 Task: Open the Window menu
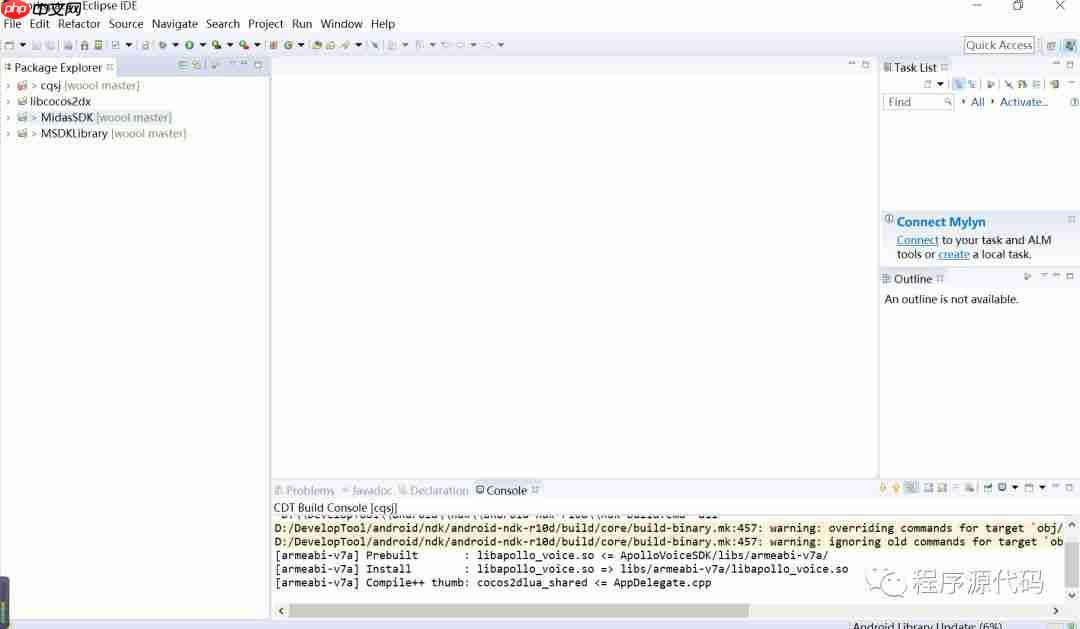[342, 24]
